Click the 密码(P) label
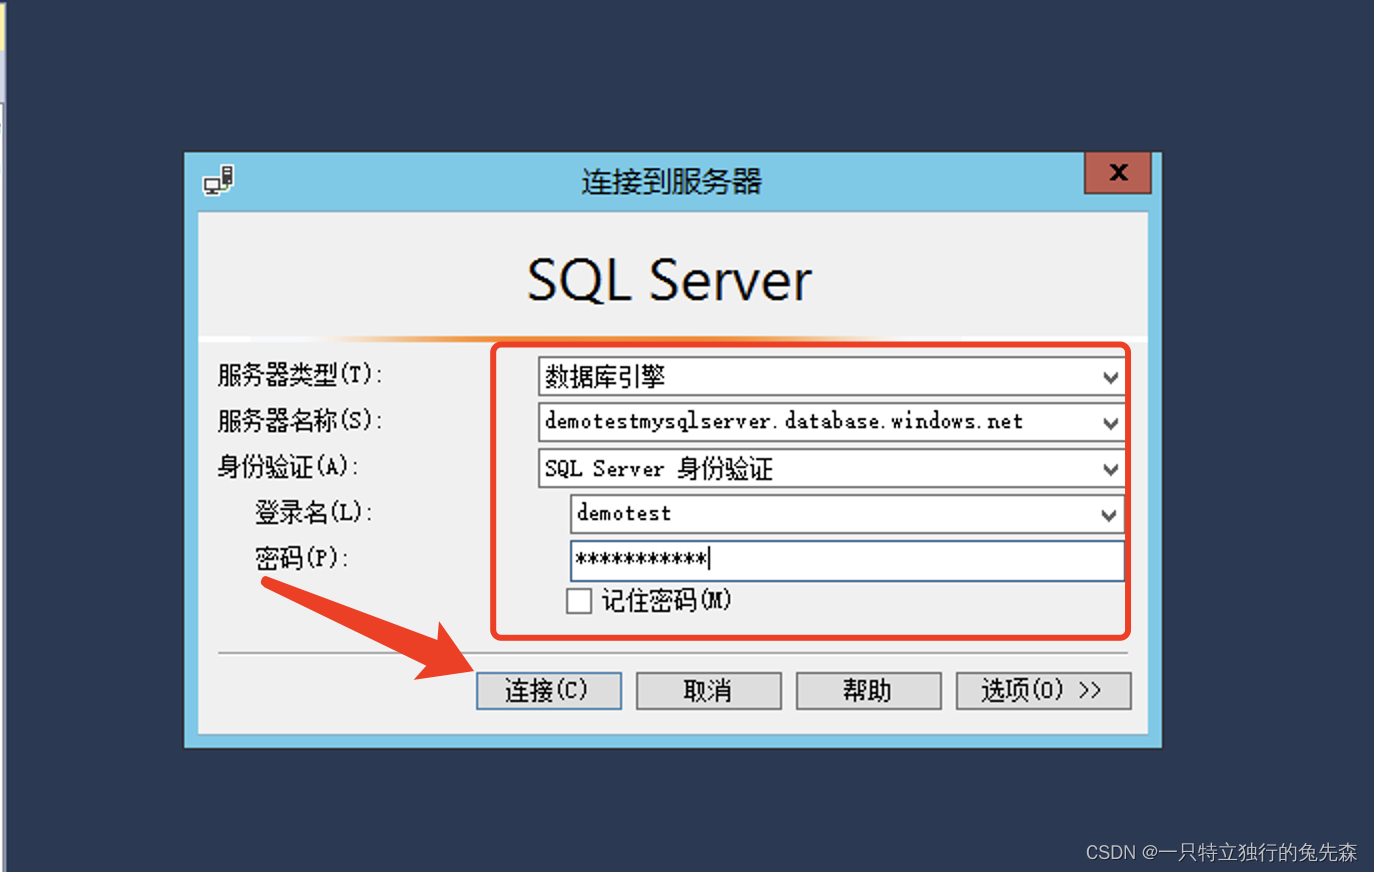This screenshot has height=872, width=1374. (302, 558)
